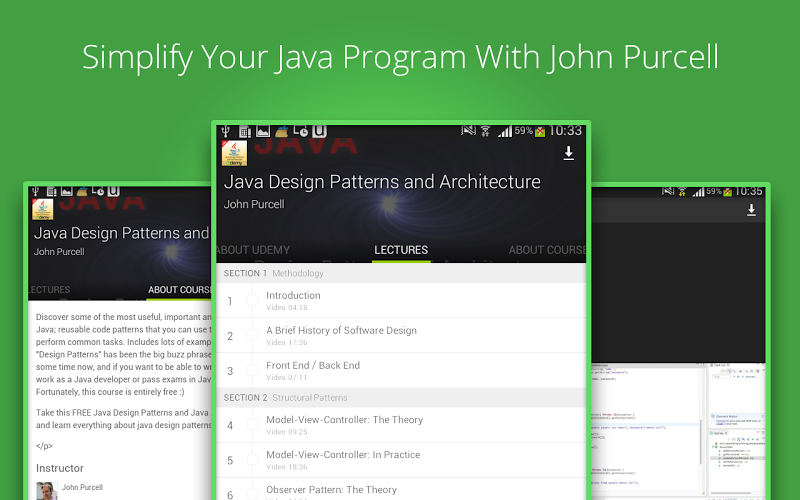Image resolution: width=800 pixels, height=500 pixels.
Task: Tap the USB status icon in center phone
Action: 226,132
